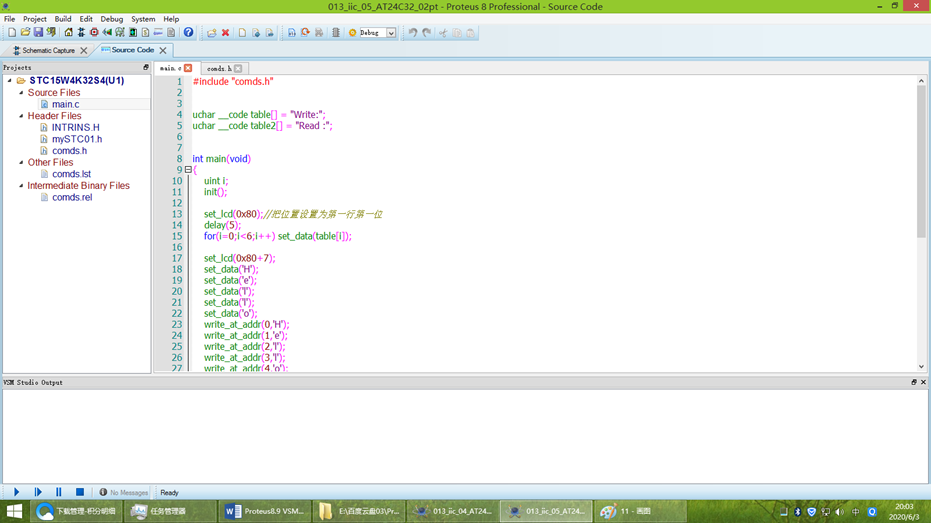931x524 pixels.
Task: Collapse the Header Files tree node
Action: [x=21, y=116]
